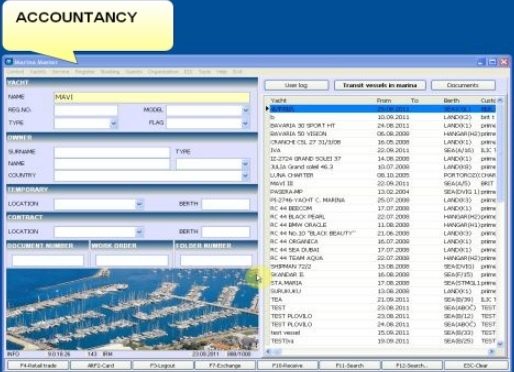
Task: Click the marina aerial photo
Action: pyautogui.click(x=132, y=308)
